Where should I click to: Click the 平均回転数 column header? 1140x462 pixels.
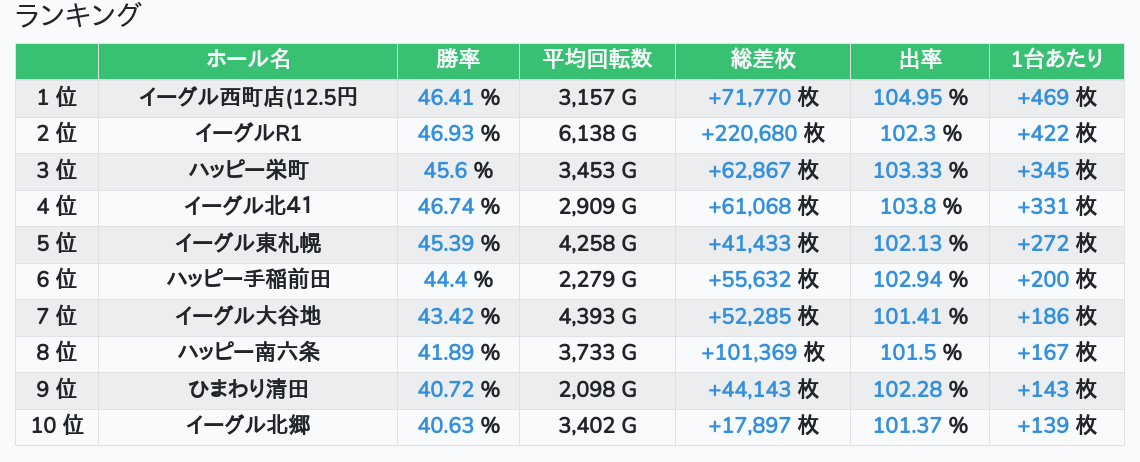(x=597, y=60)
